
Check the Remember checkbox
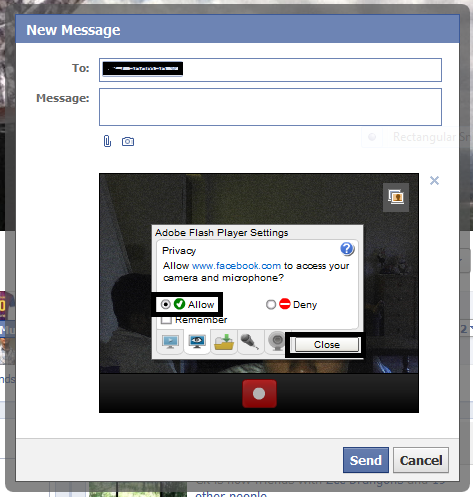tap(166, 320)
